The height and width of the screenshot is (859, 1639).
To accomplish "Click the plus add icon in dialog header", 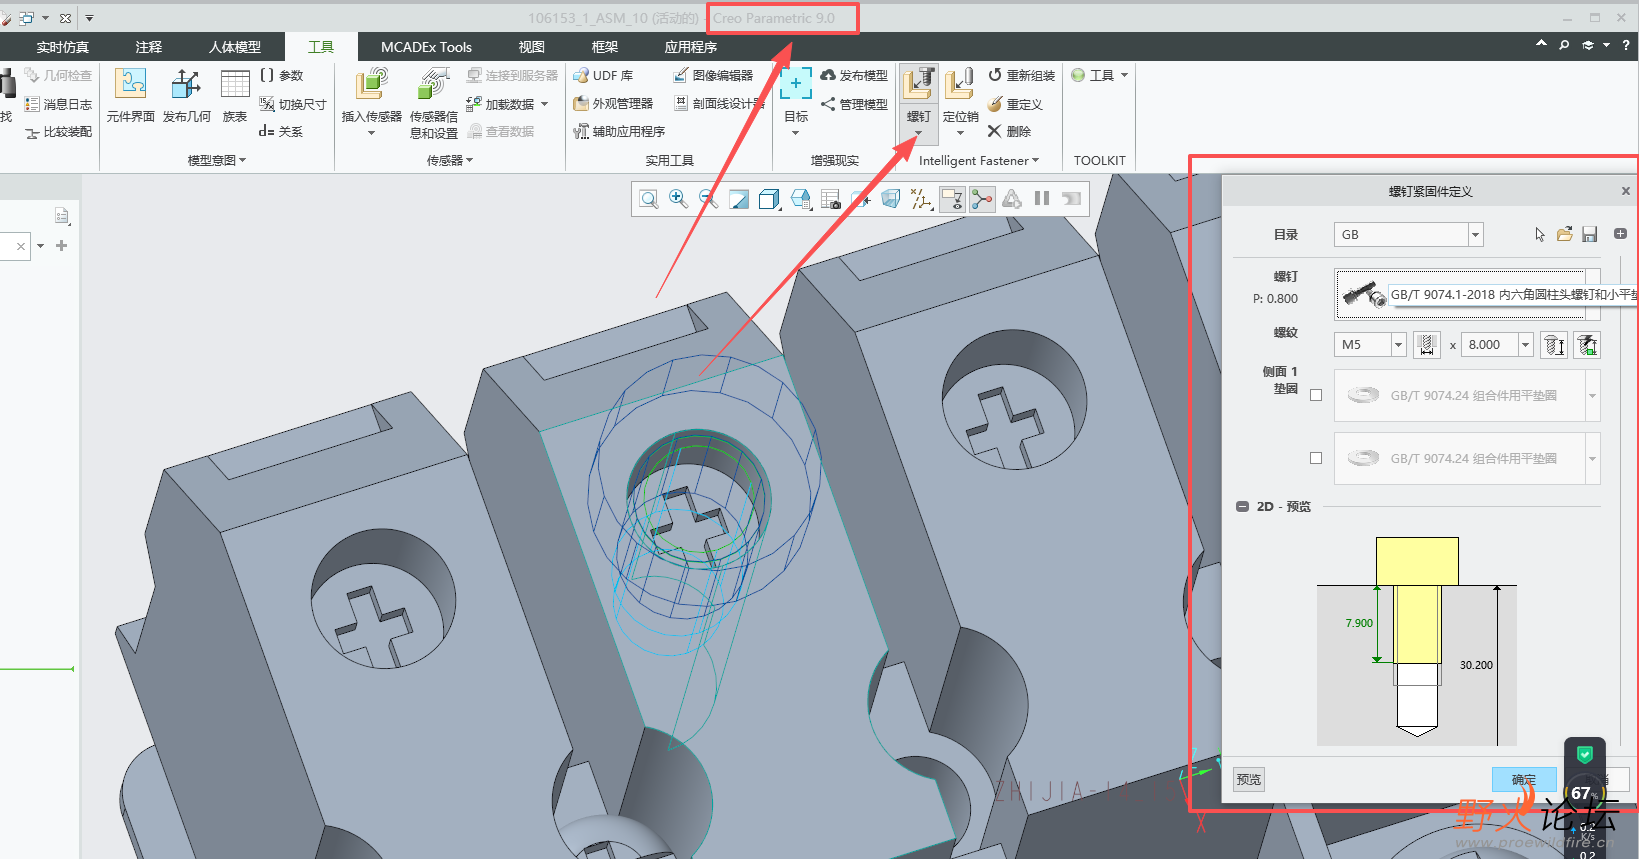I will click(1620, 234).
